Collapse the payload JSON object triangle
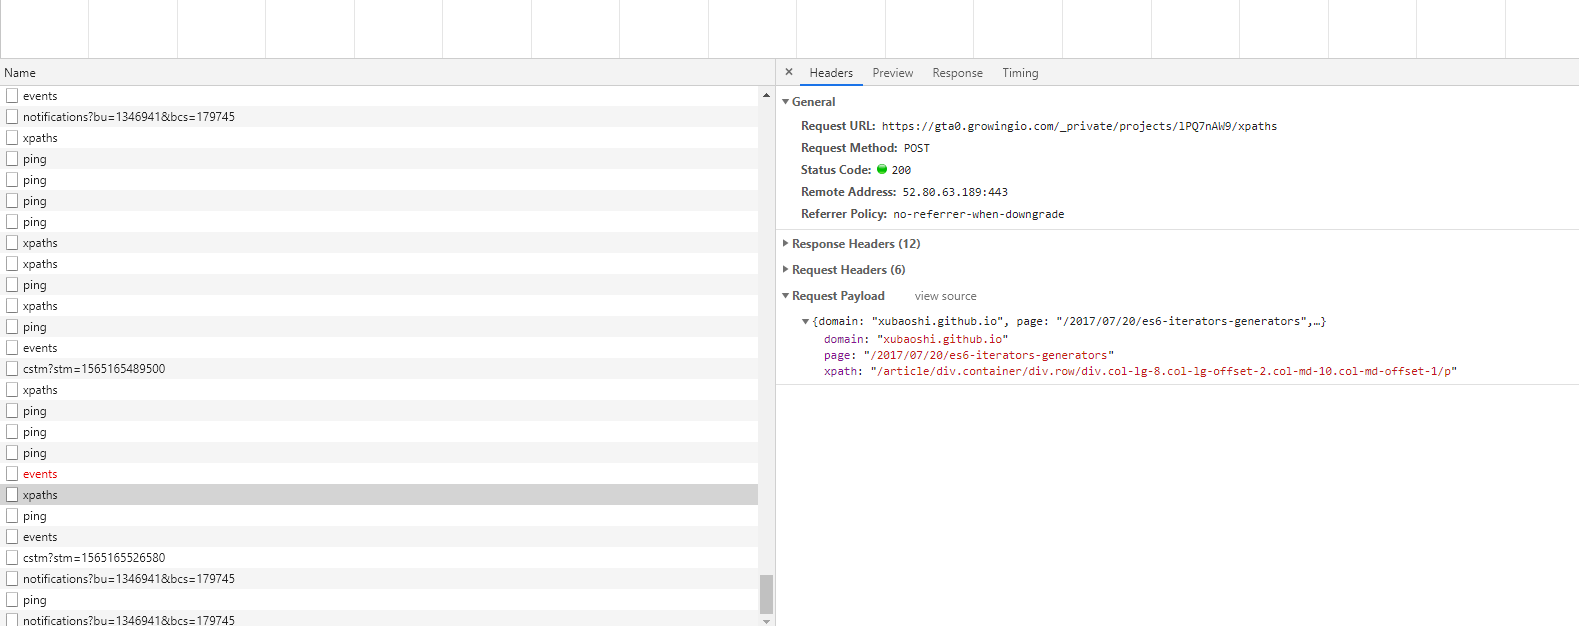The height and width of the screenshot is (626, 1579). [806, 322]
